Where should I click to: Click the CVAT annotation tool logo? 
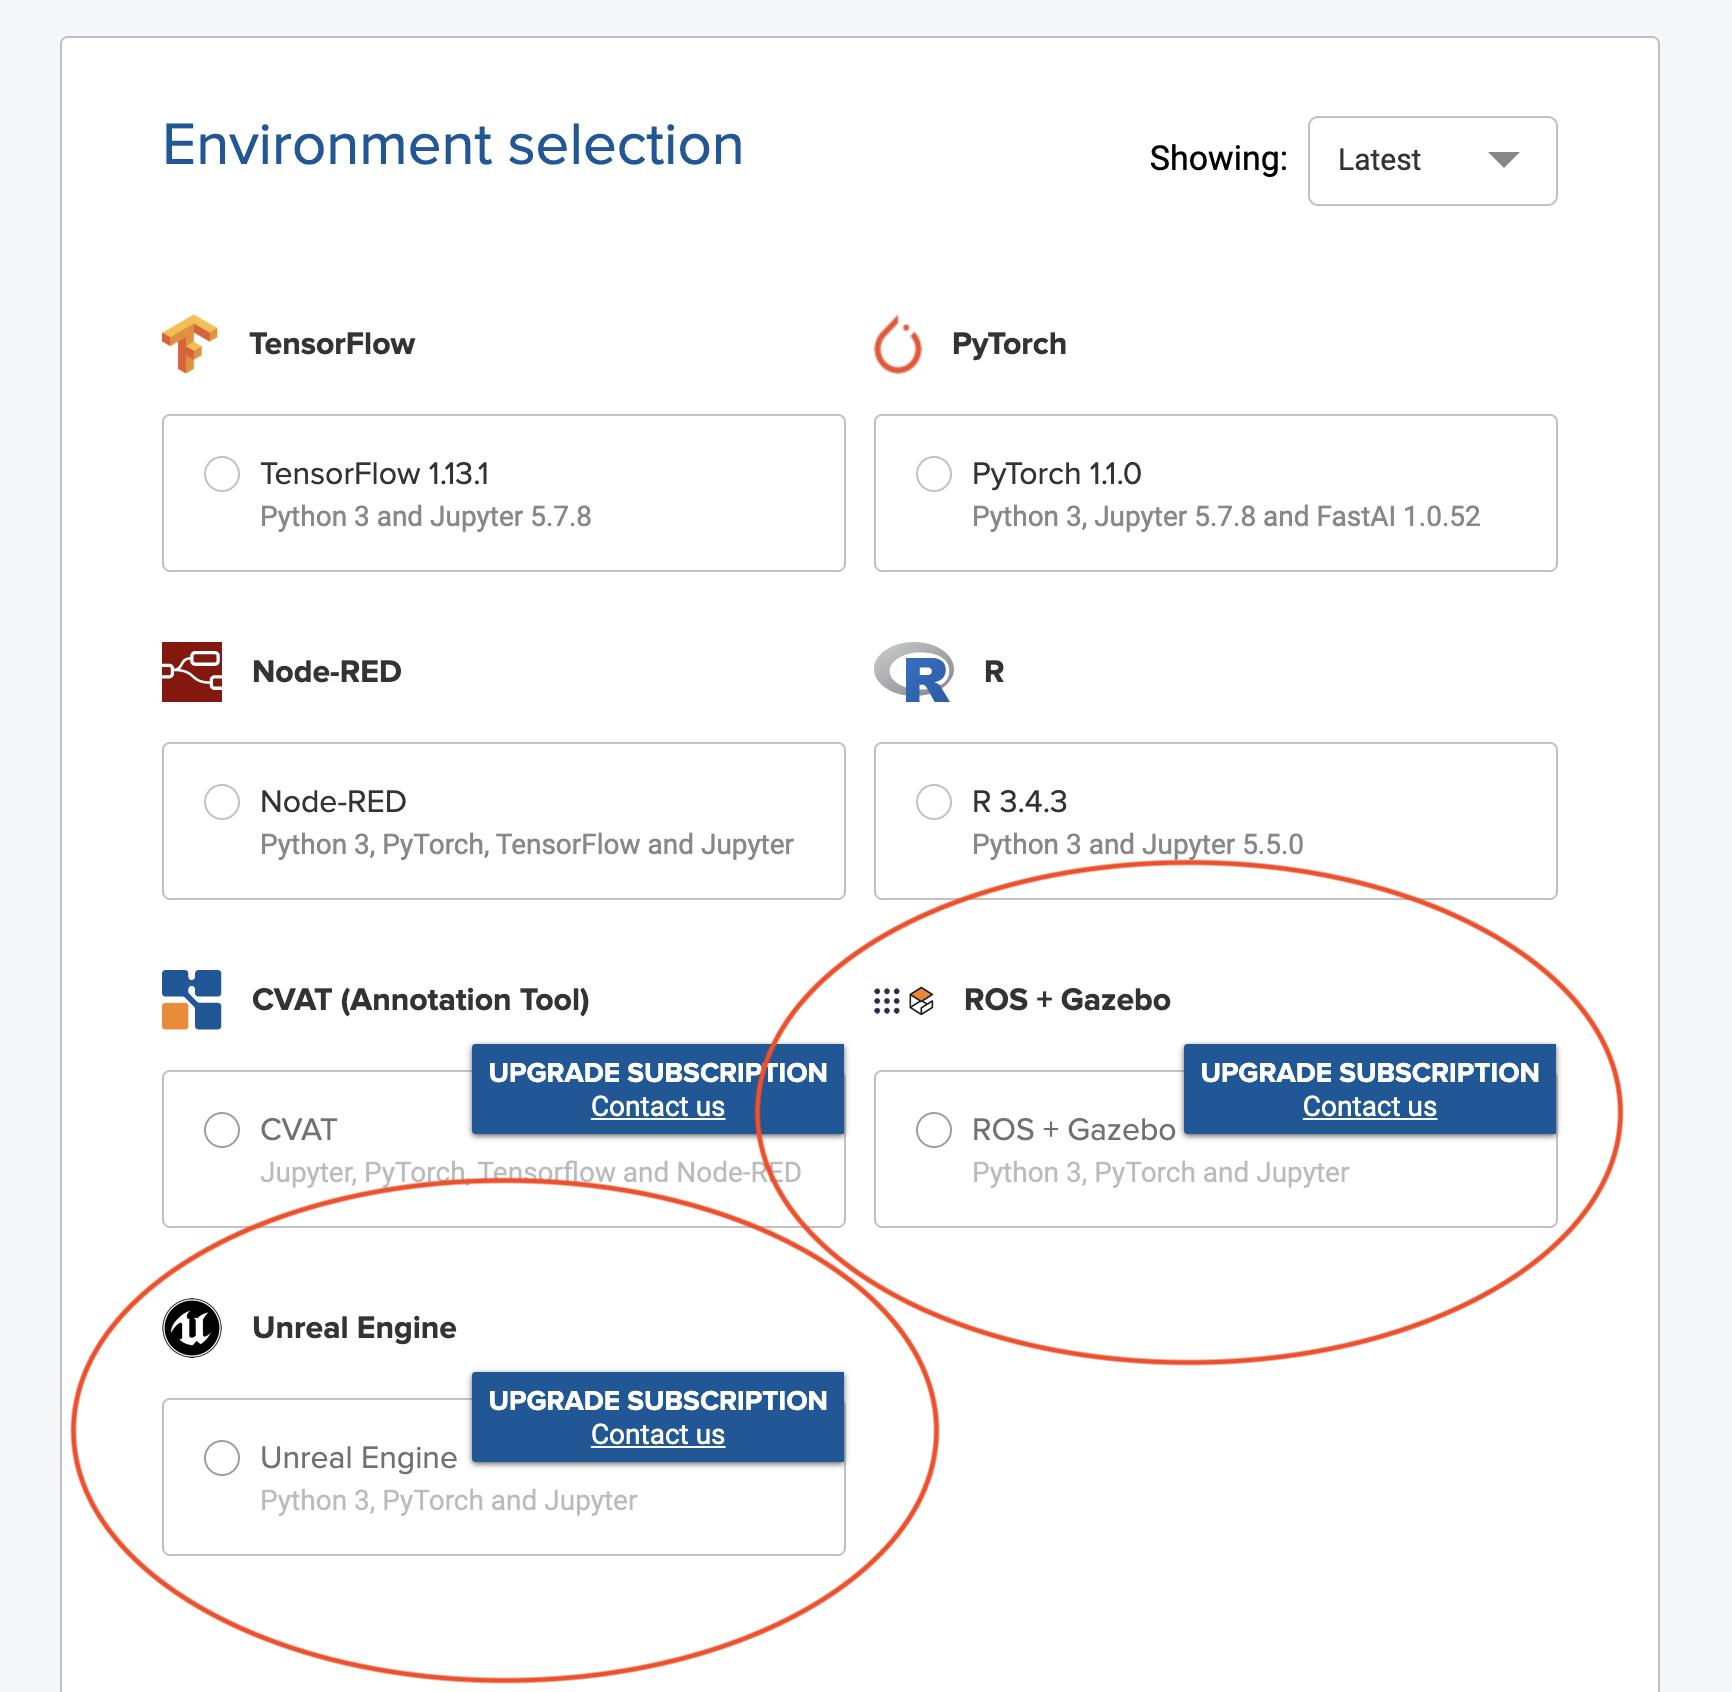tap(192, 1000)
